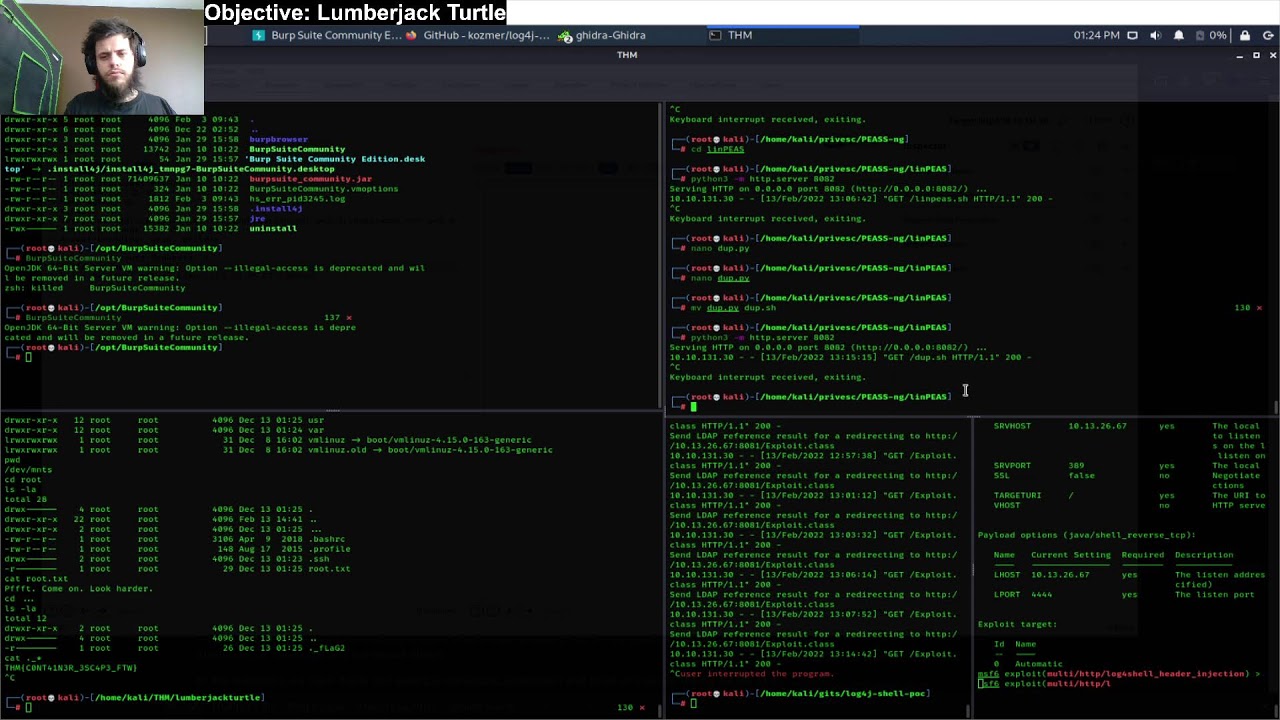Open the notifications bell icon
1280x720 pixels.
pos(1178,35)
